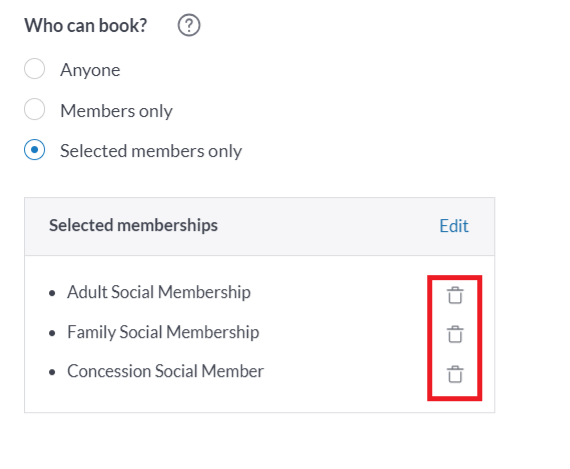Viewport: 570px width, 469px height.
Task: Click the Who can book? heading
Action: (86, 25)
